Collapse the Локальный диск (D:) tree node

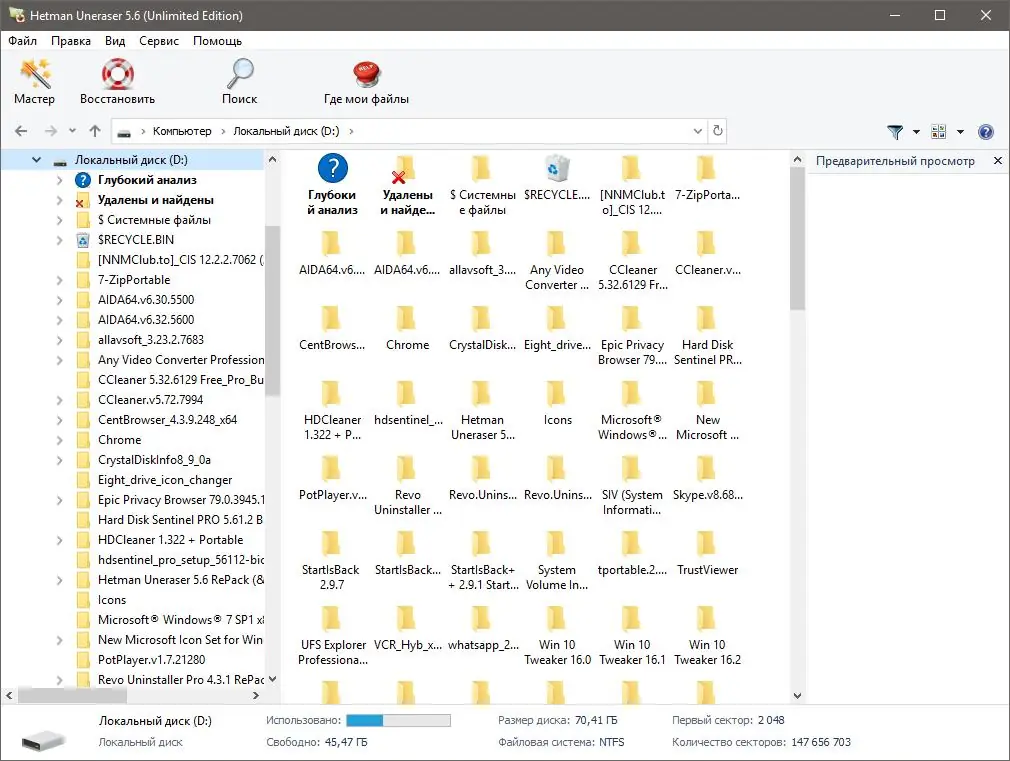(x=34, y=159)
